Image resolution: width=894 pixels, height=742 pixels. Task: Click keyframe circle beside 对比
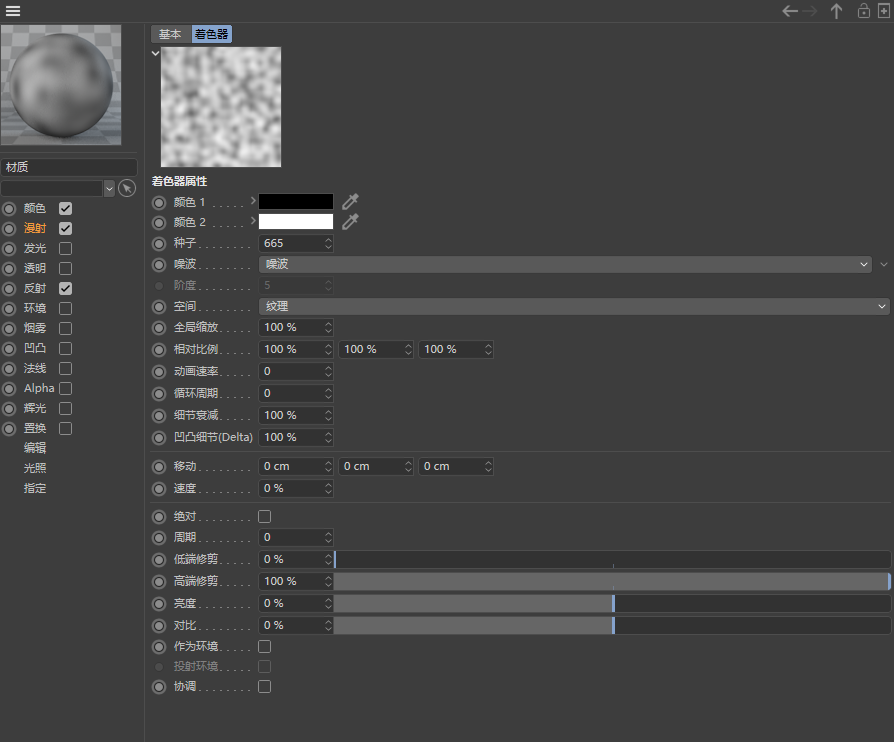159,626
